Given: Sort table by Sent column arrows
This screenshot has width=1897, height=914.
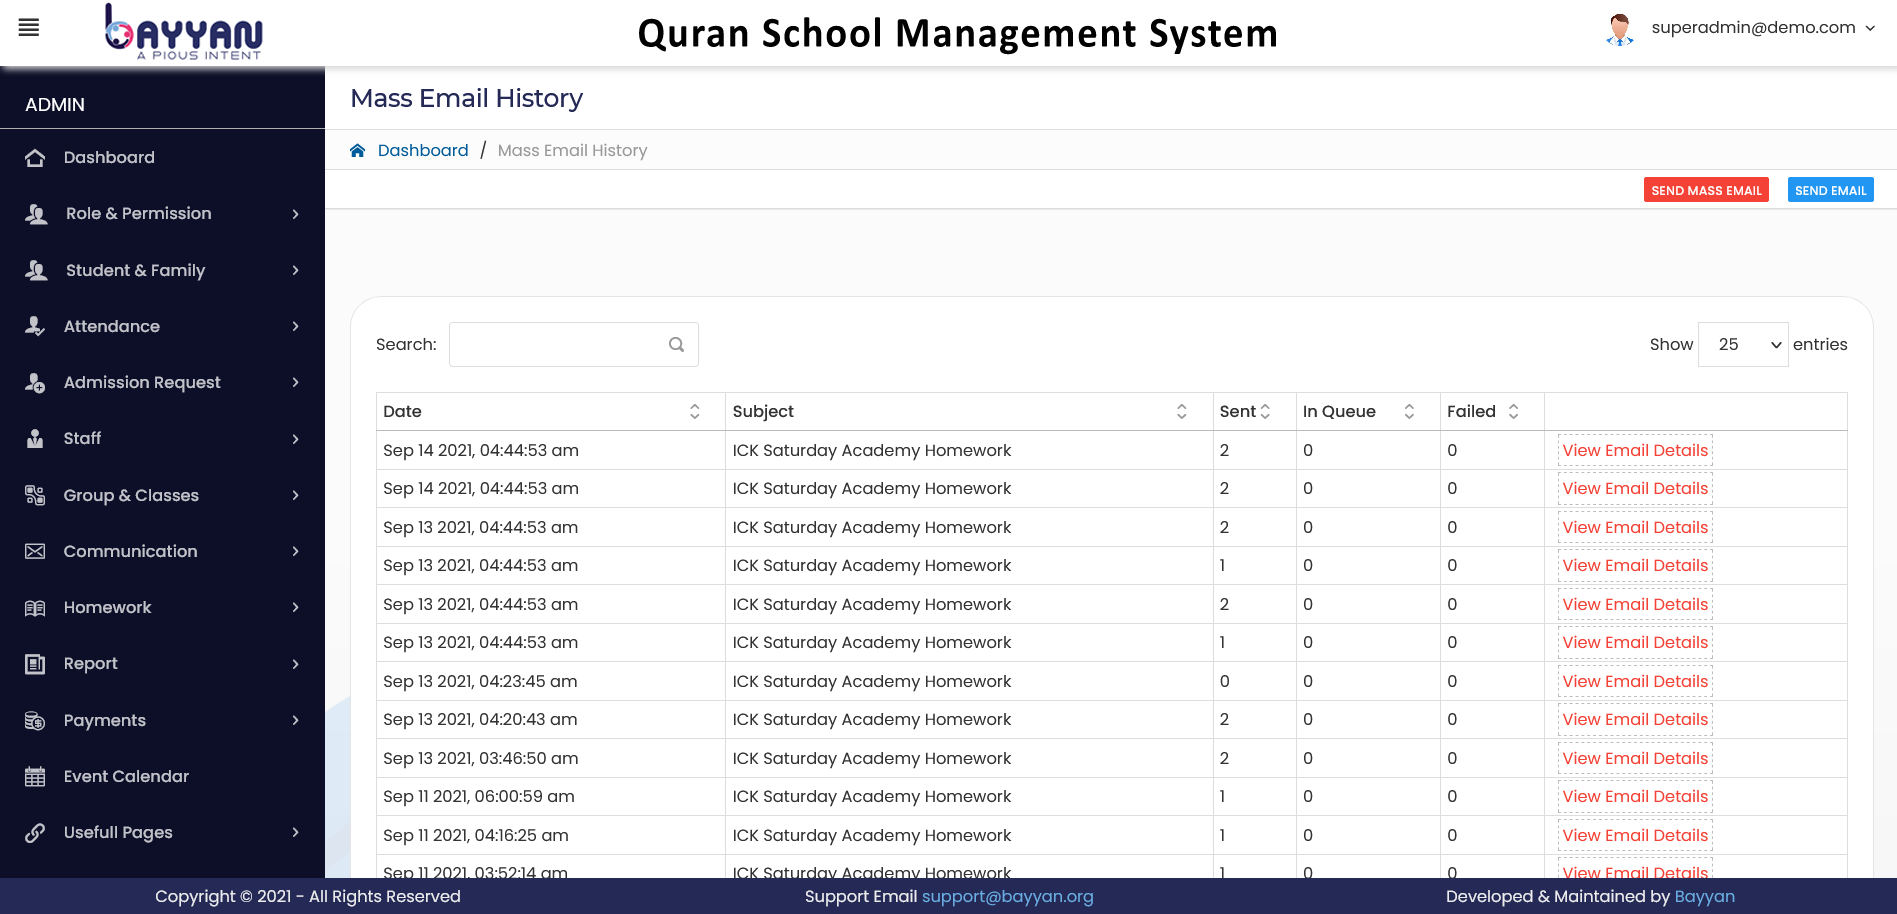Looking at the screenshot, I should point(1265,411).
